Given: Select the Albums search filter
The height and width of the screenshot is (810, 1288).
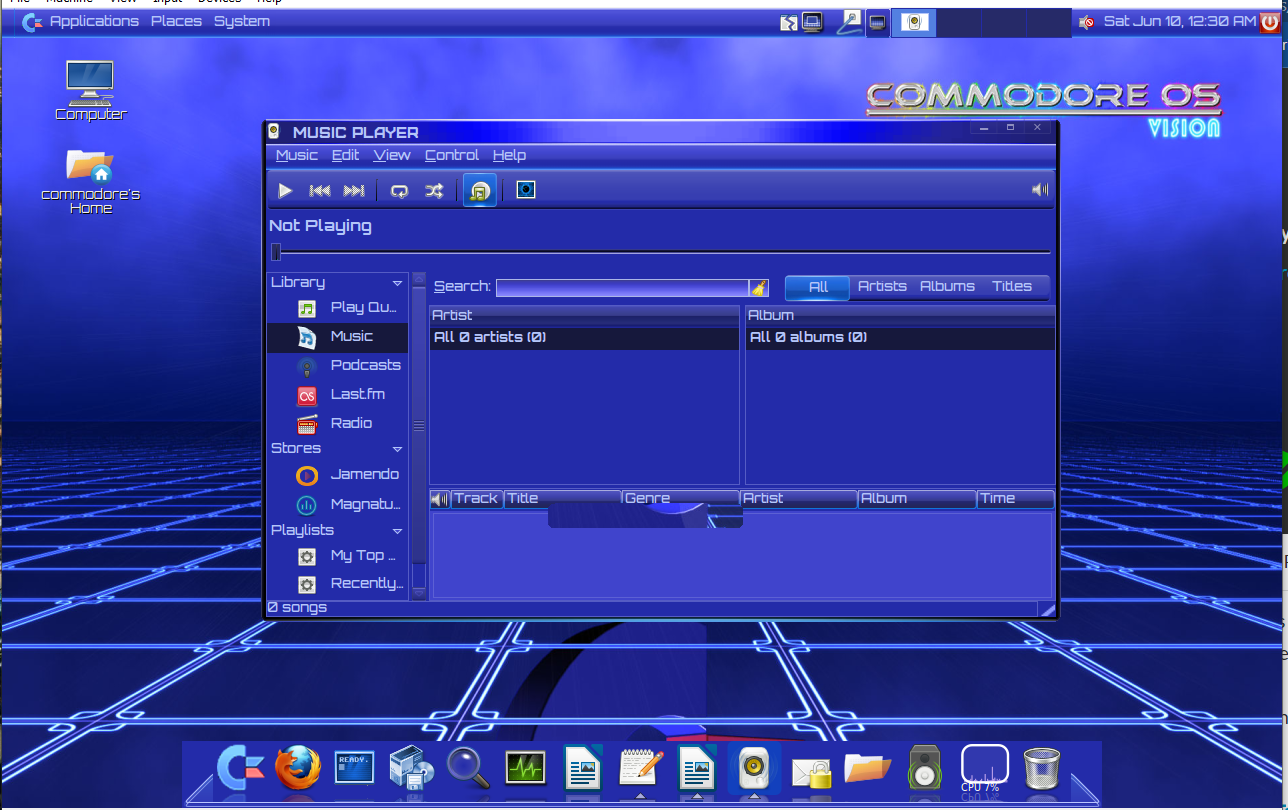Looking at the screenshot, I should (x=947, y=287).
